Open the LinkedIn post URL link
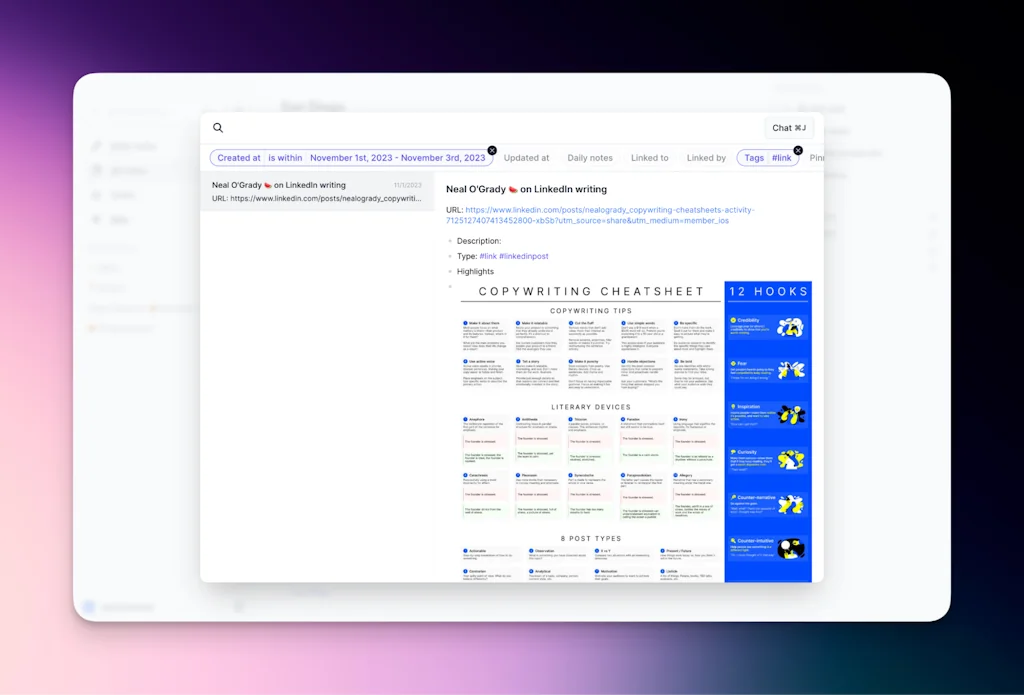The image size is (1024, 695). [600, 215]
